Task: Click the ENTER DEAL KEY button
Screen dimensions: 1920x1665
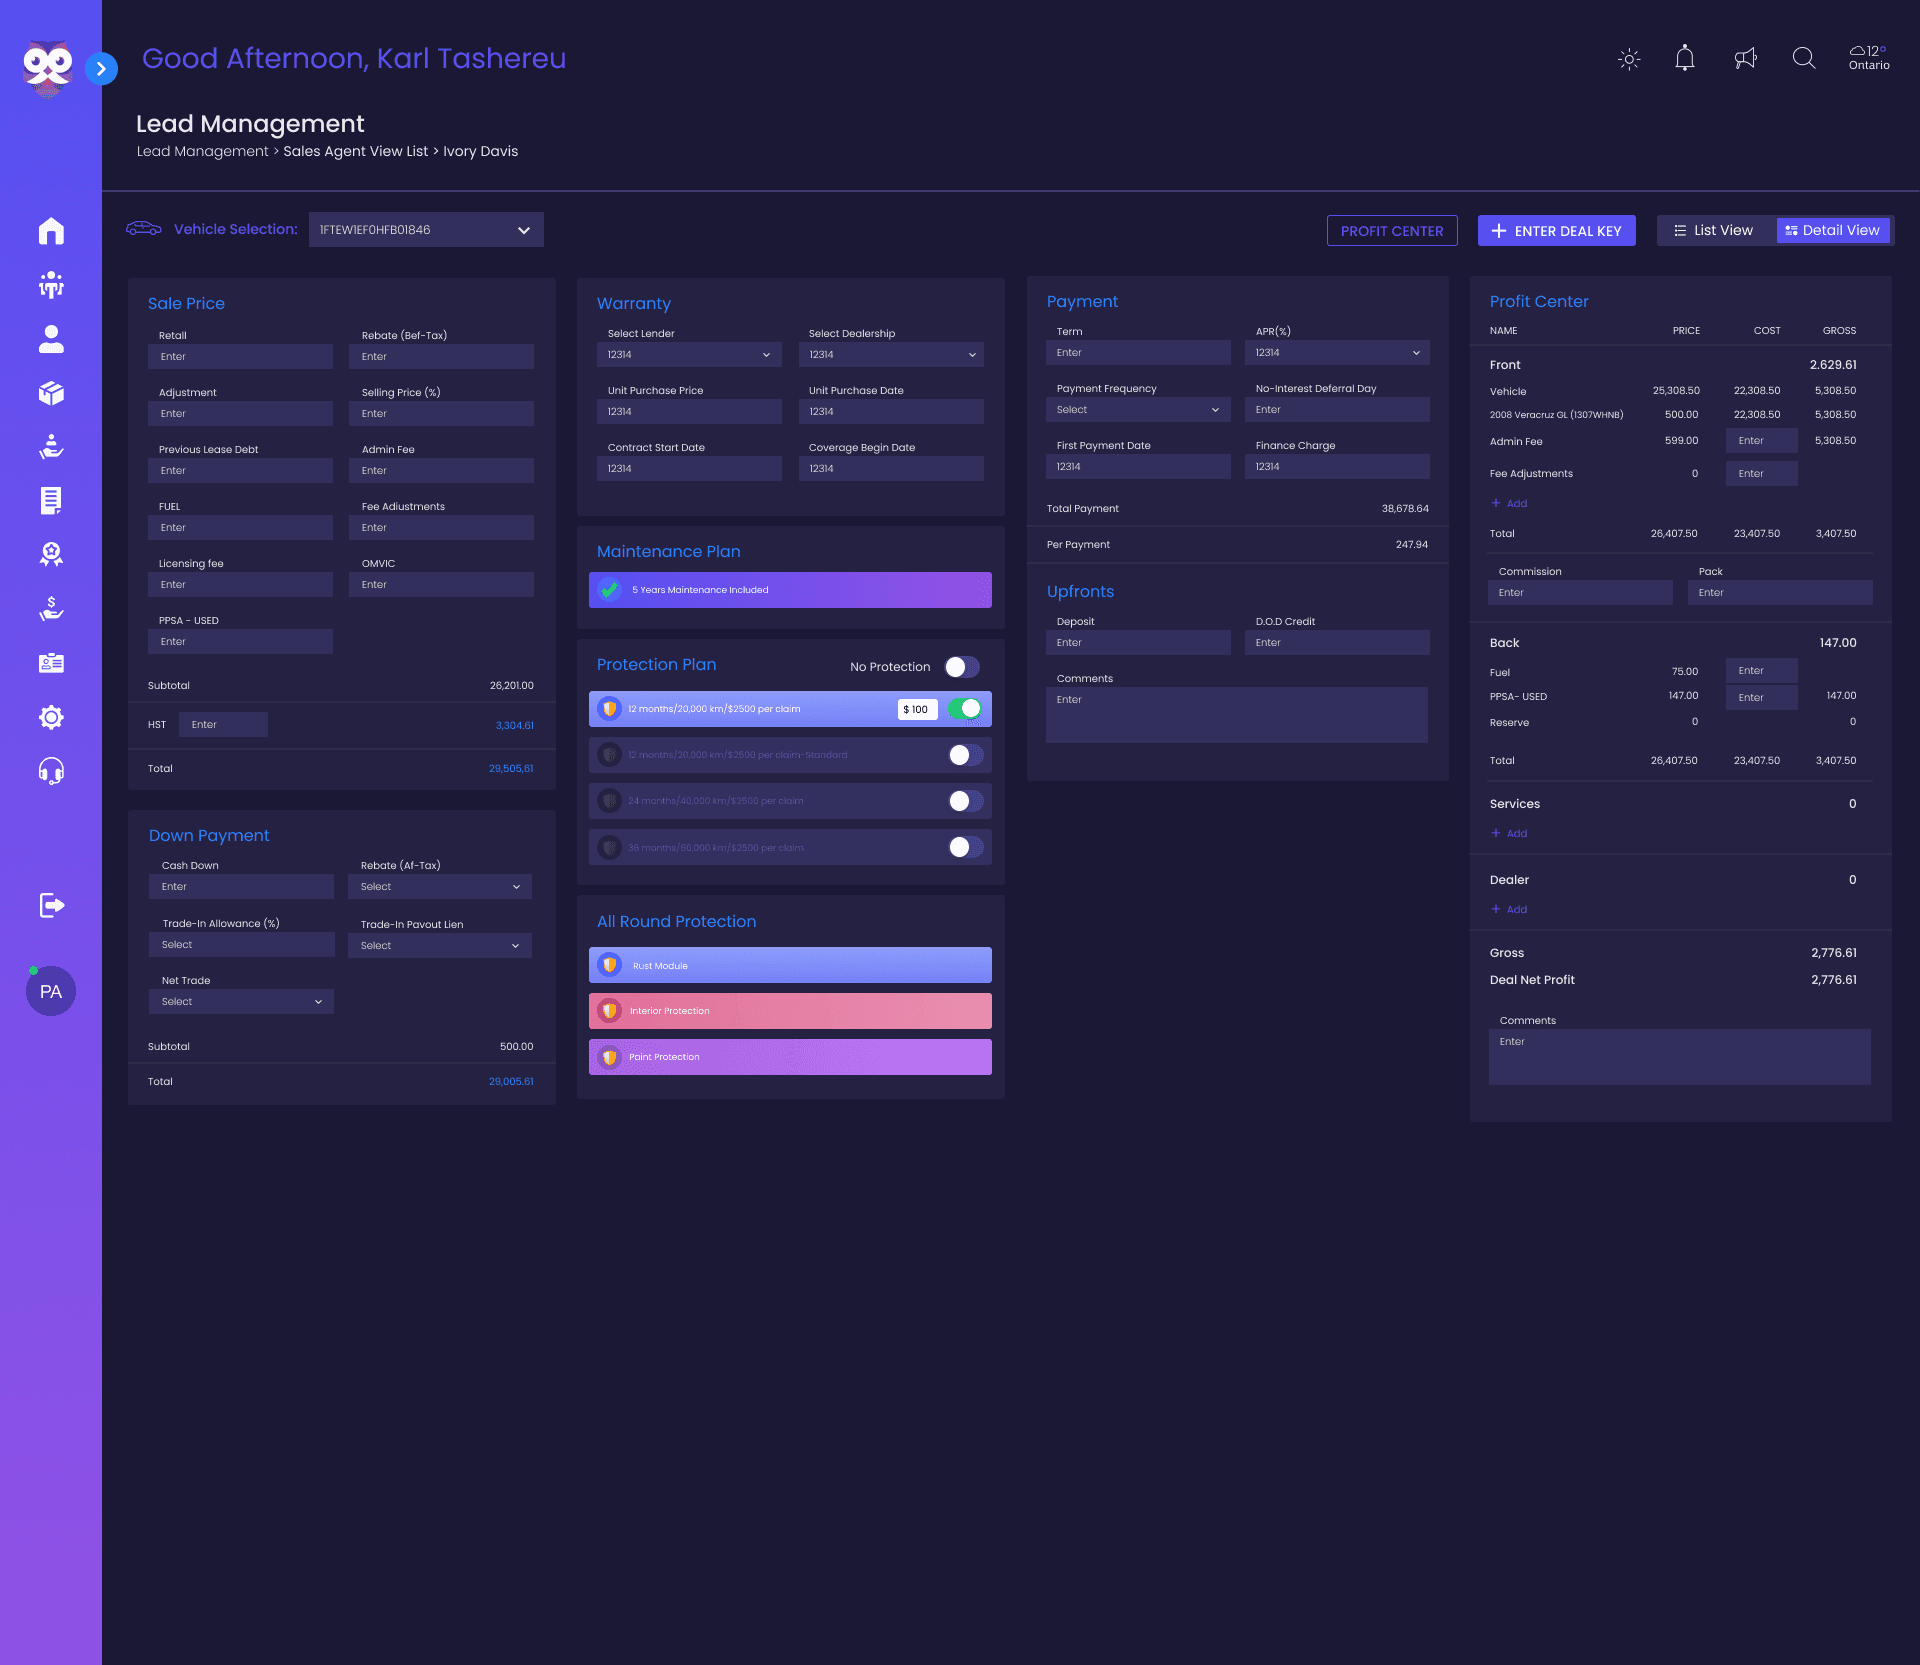Action: (x=1556, y=231)
